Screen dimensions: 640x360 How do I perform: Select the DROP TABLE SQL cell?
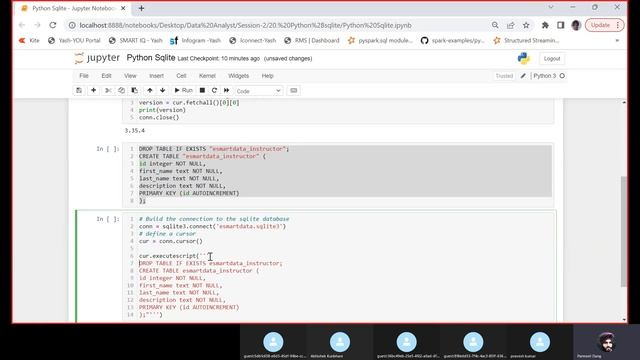pos(338,175)
